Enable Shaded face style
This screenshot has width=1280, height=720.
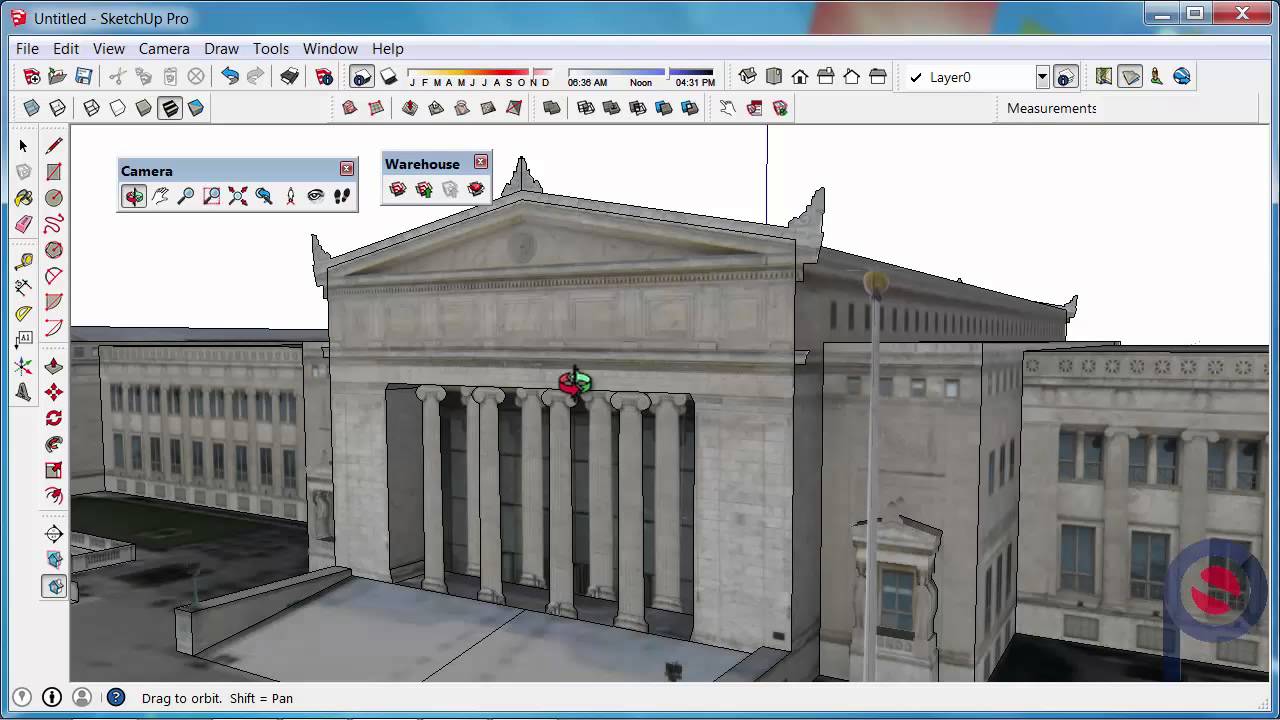point(144,108)
